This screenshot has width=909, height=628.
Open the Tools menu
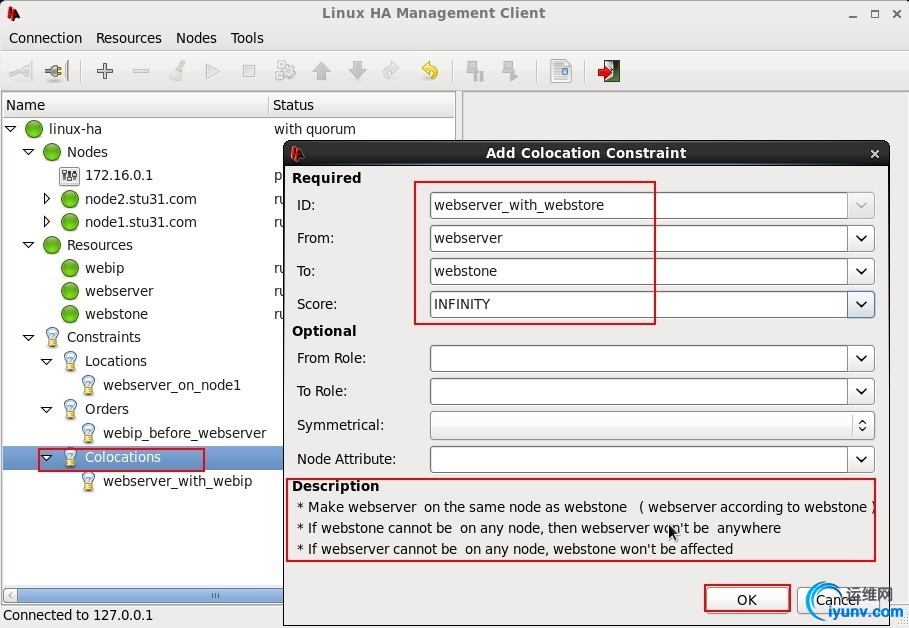coord(247,38)
